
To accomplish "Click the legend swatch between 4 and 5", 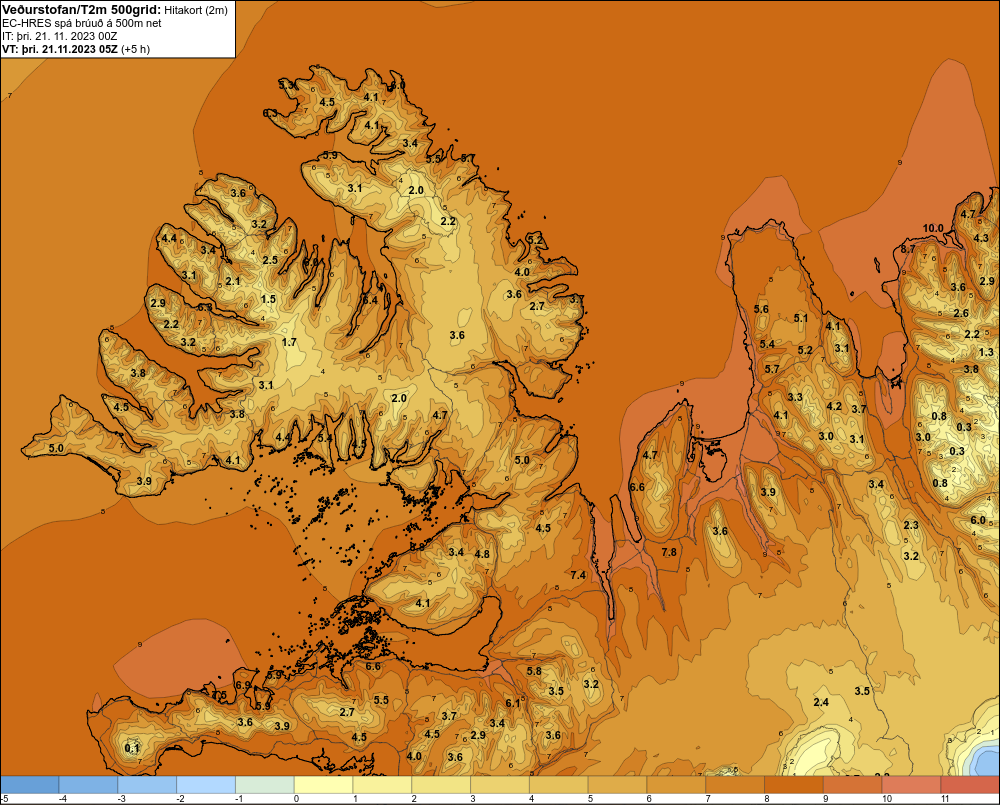I will (558, 784).
